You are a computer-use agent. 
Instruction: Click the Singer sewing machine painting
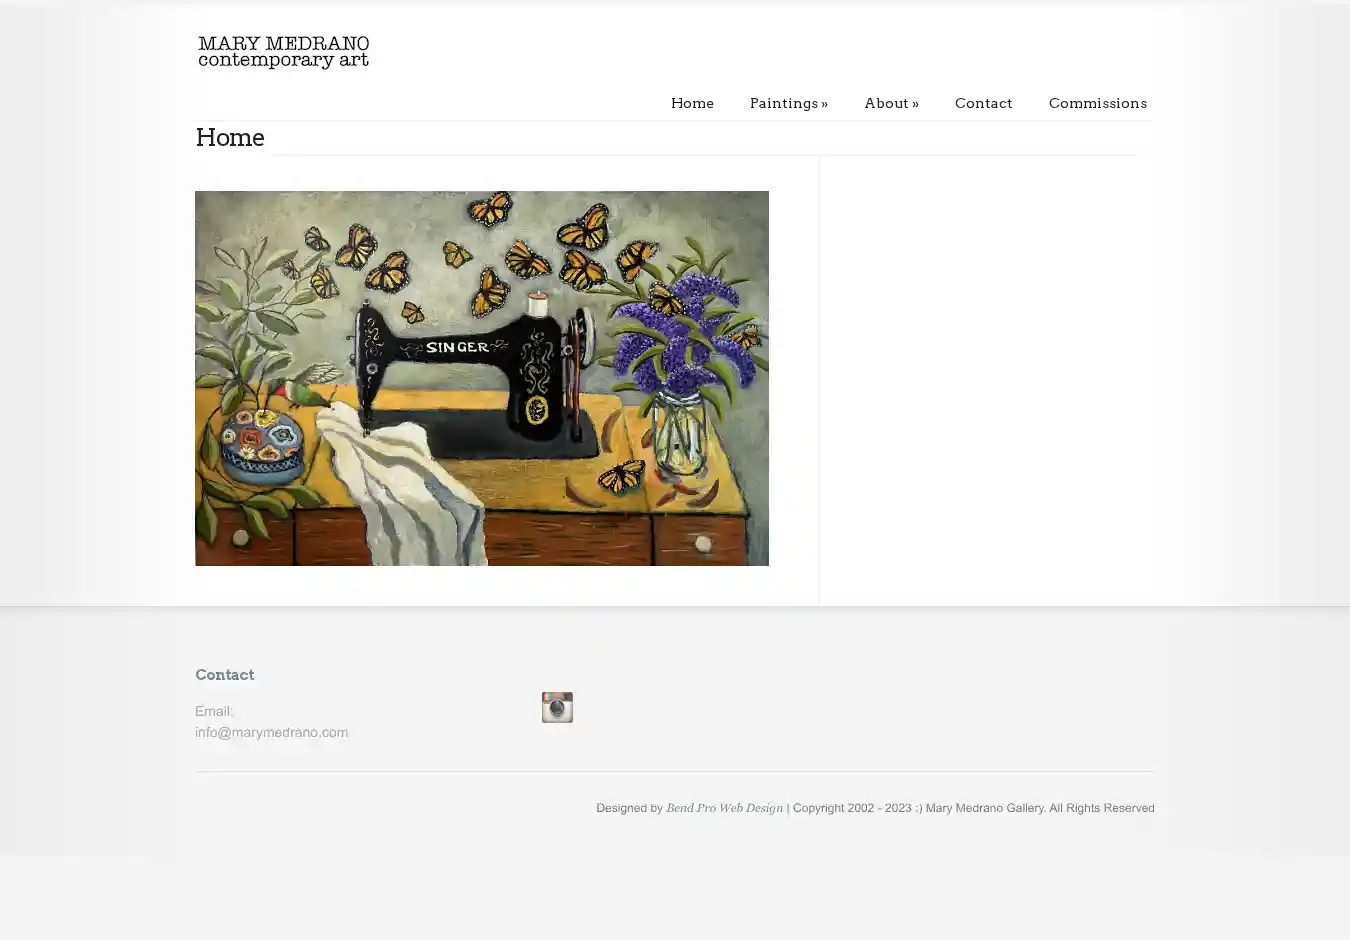[x=482, y=378]
